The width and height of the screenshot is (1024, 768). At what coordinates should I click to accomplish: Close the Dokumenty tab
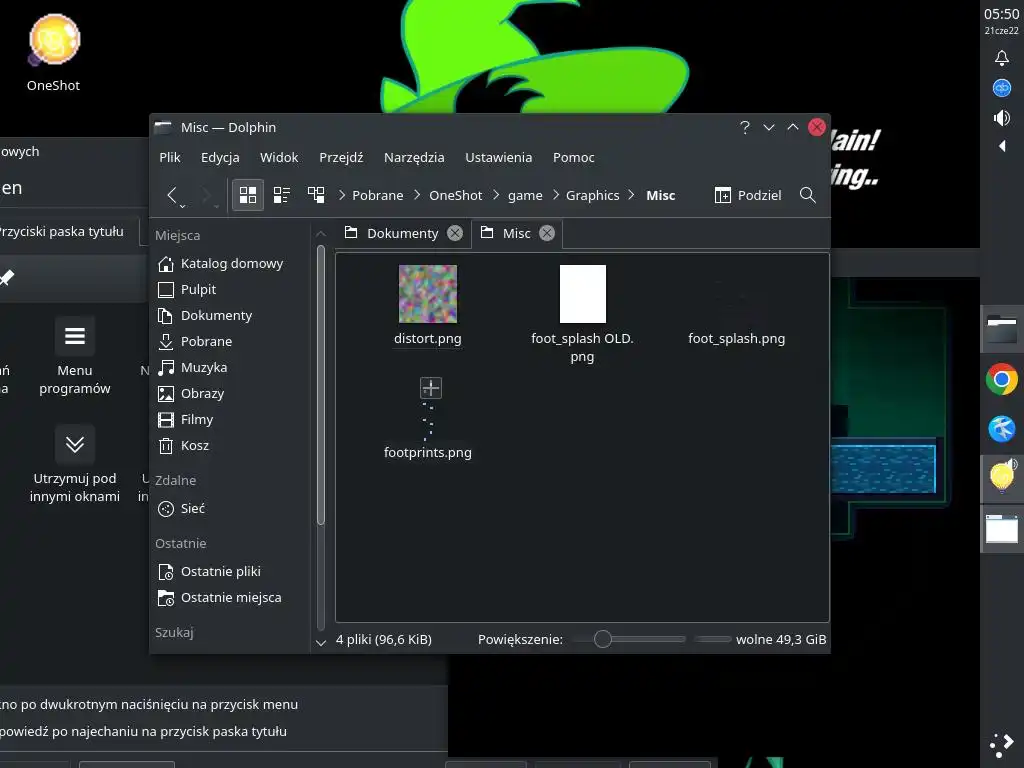(x=455, y=233)
